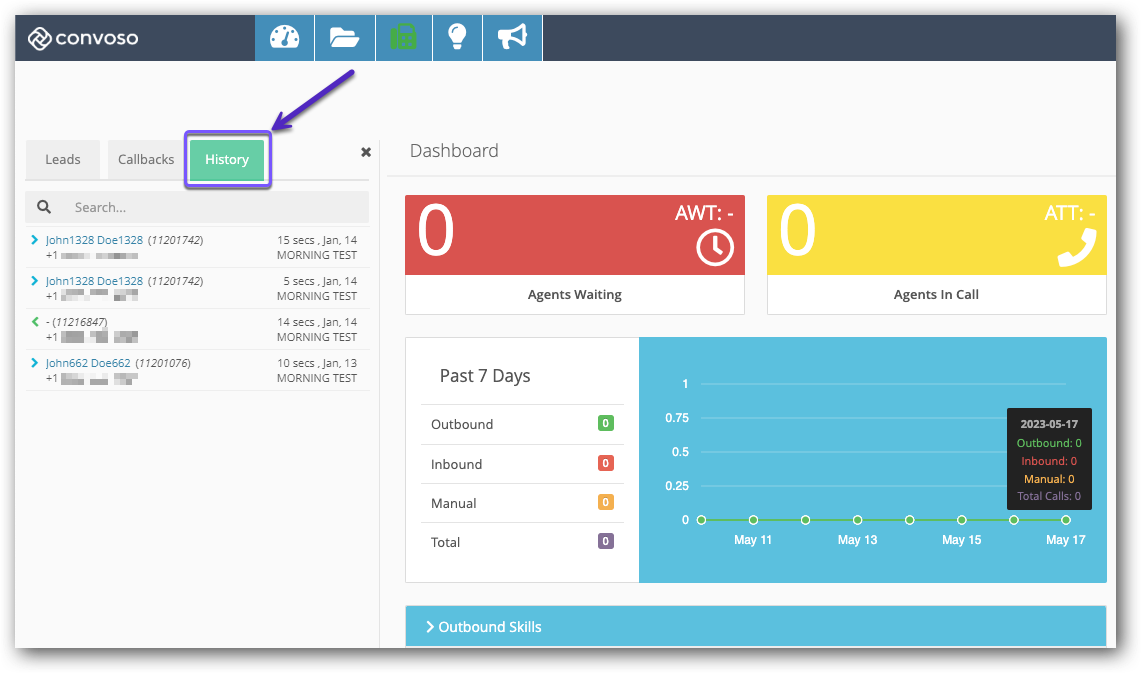The width and height of the screenshot is (1141, 673).
Task: Open the dashboard speedometer icon
Action: point(284,38)
